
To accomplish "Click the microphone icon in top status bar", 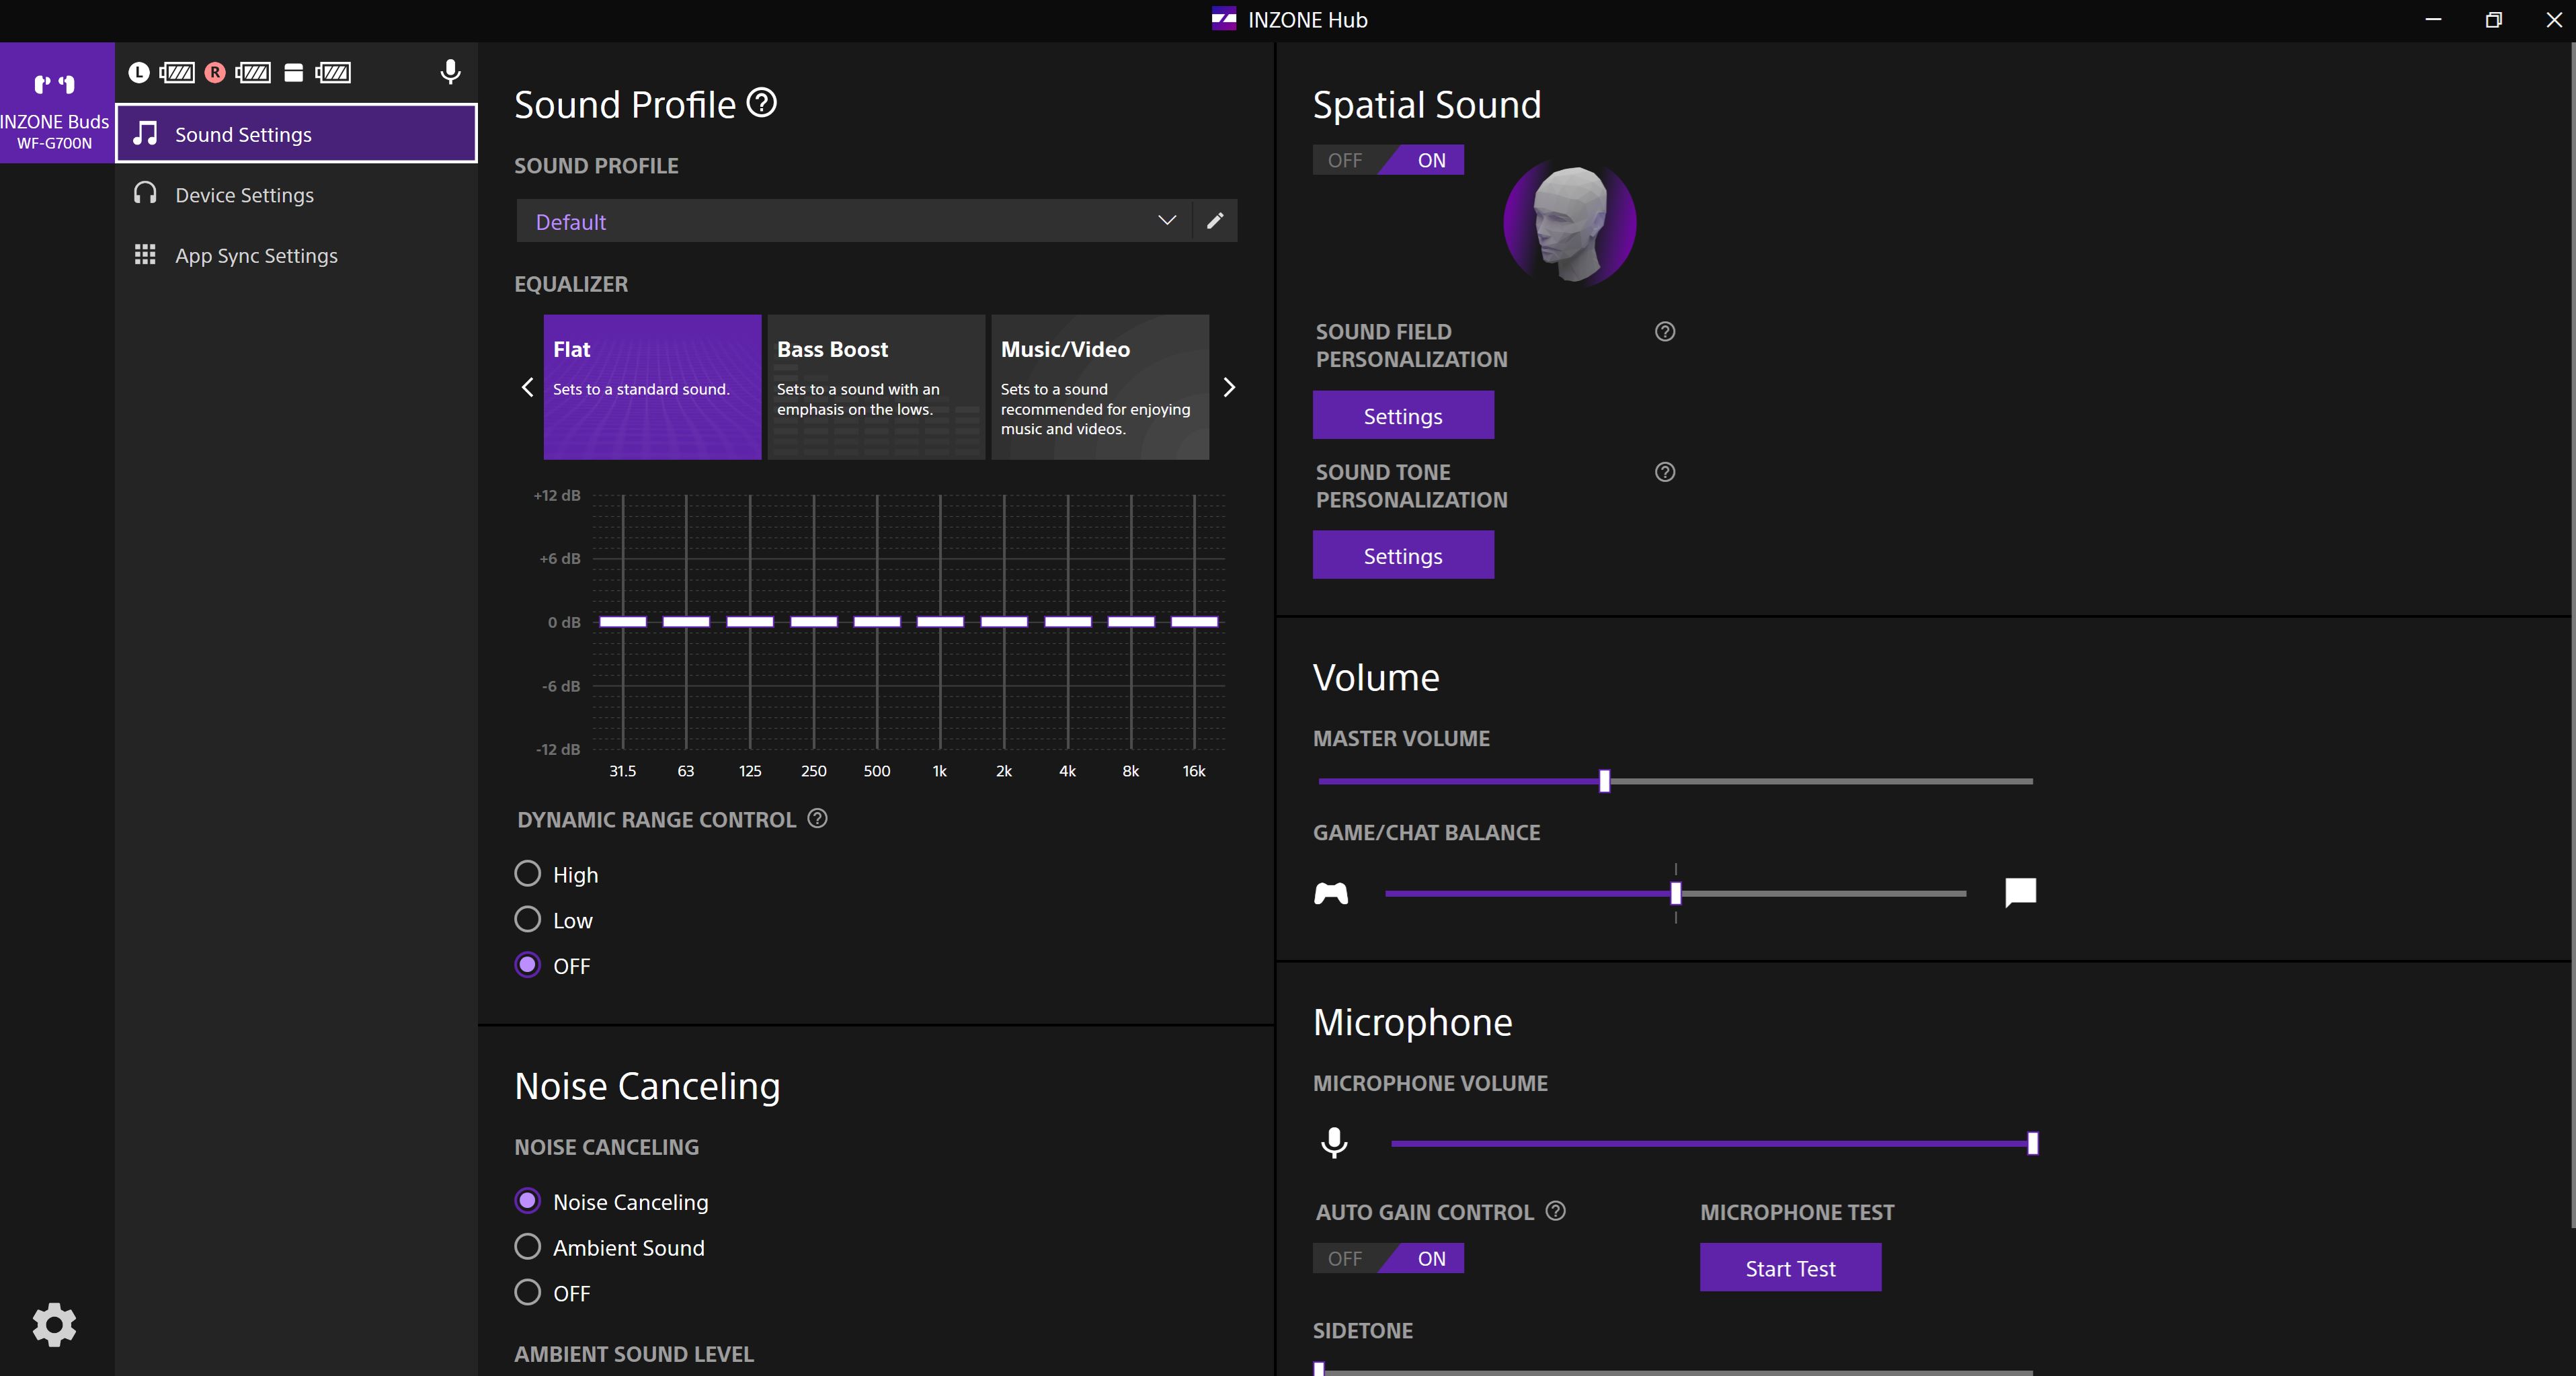I will pyautogui.click(x=450, y=72).
